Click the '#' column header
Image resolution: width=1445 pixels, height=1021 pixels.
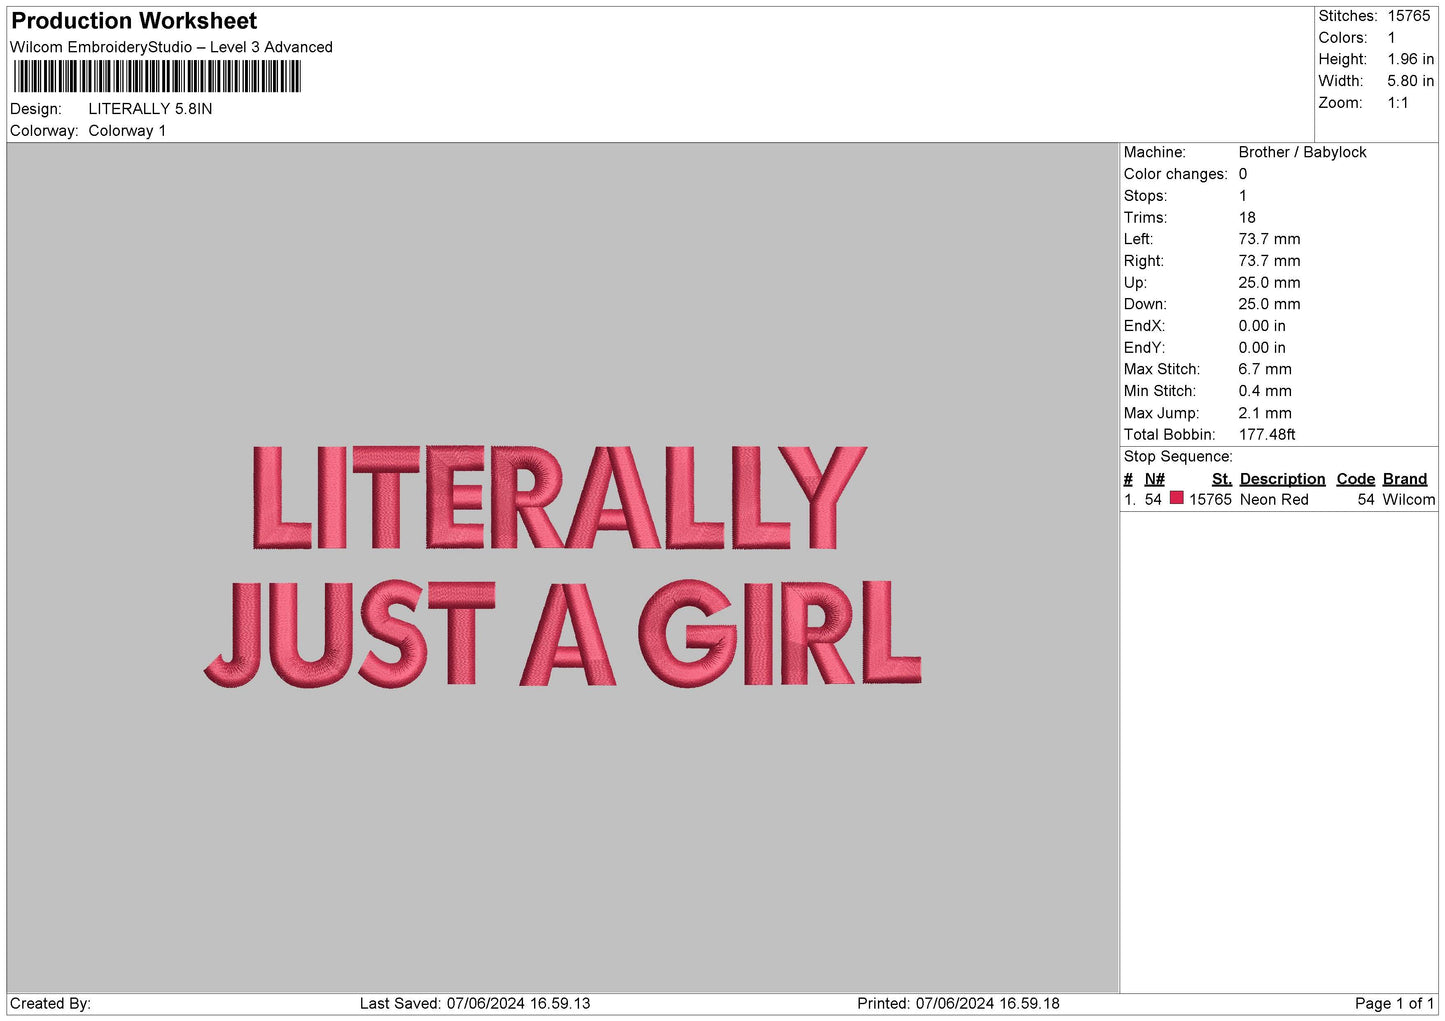[x=1128, y=479]
